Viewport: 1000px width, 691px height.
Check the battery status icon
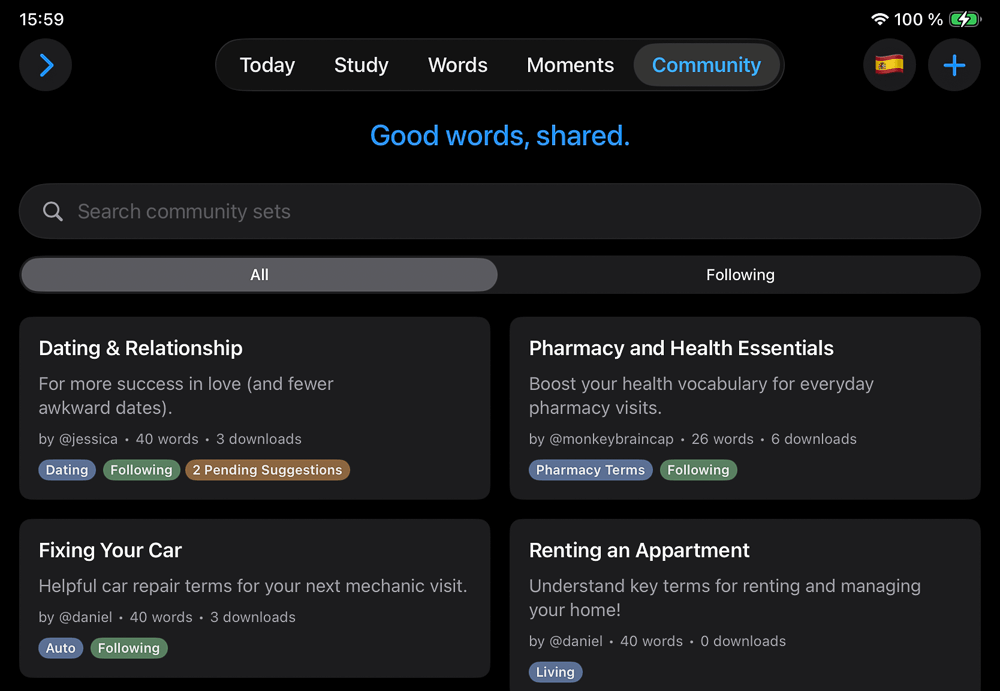coord(965,19)
